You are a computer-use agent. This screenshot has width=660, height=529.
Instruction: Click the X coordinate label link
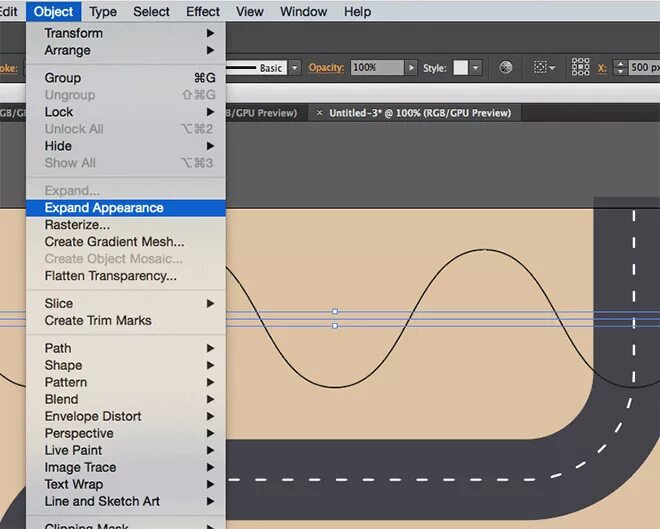[x=602, y=68]
